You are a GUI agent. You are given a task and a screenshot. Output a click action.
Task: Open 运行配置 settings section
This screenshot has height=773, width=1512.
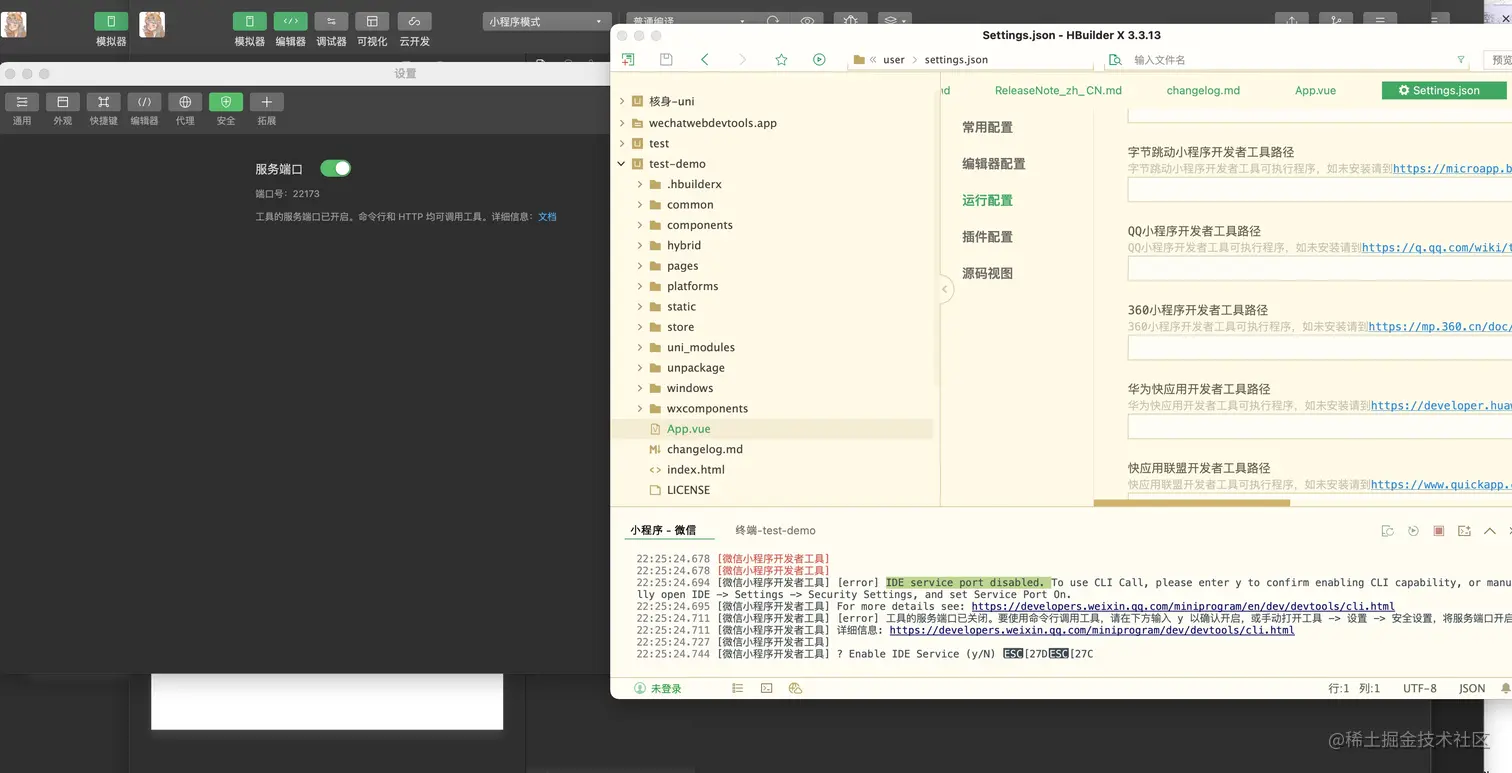[x=987, y=200]
